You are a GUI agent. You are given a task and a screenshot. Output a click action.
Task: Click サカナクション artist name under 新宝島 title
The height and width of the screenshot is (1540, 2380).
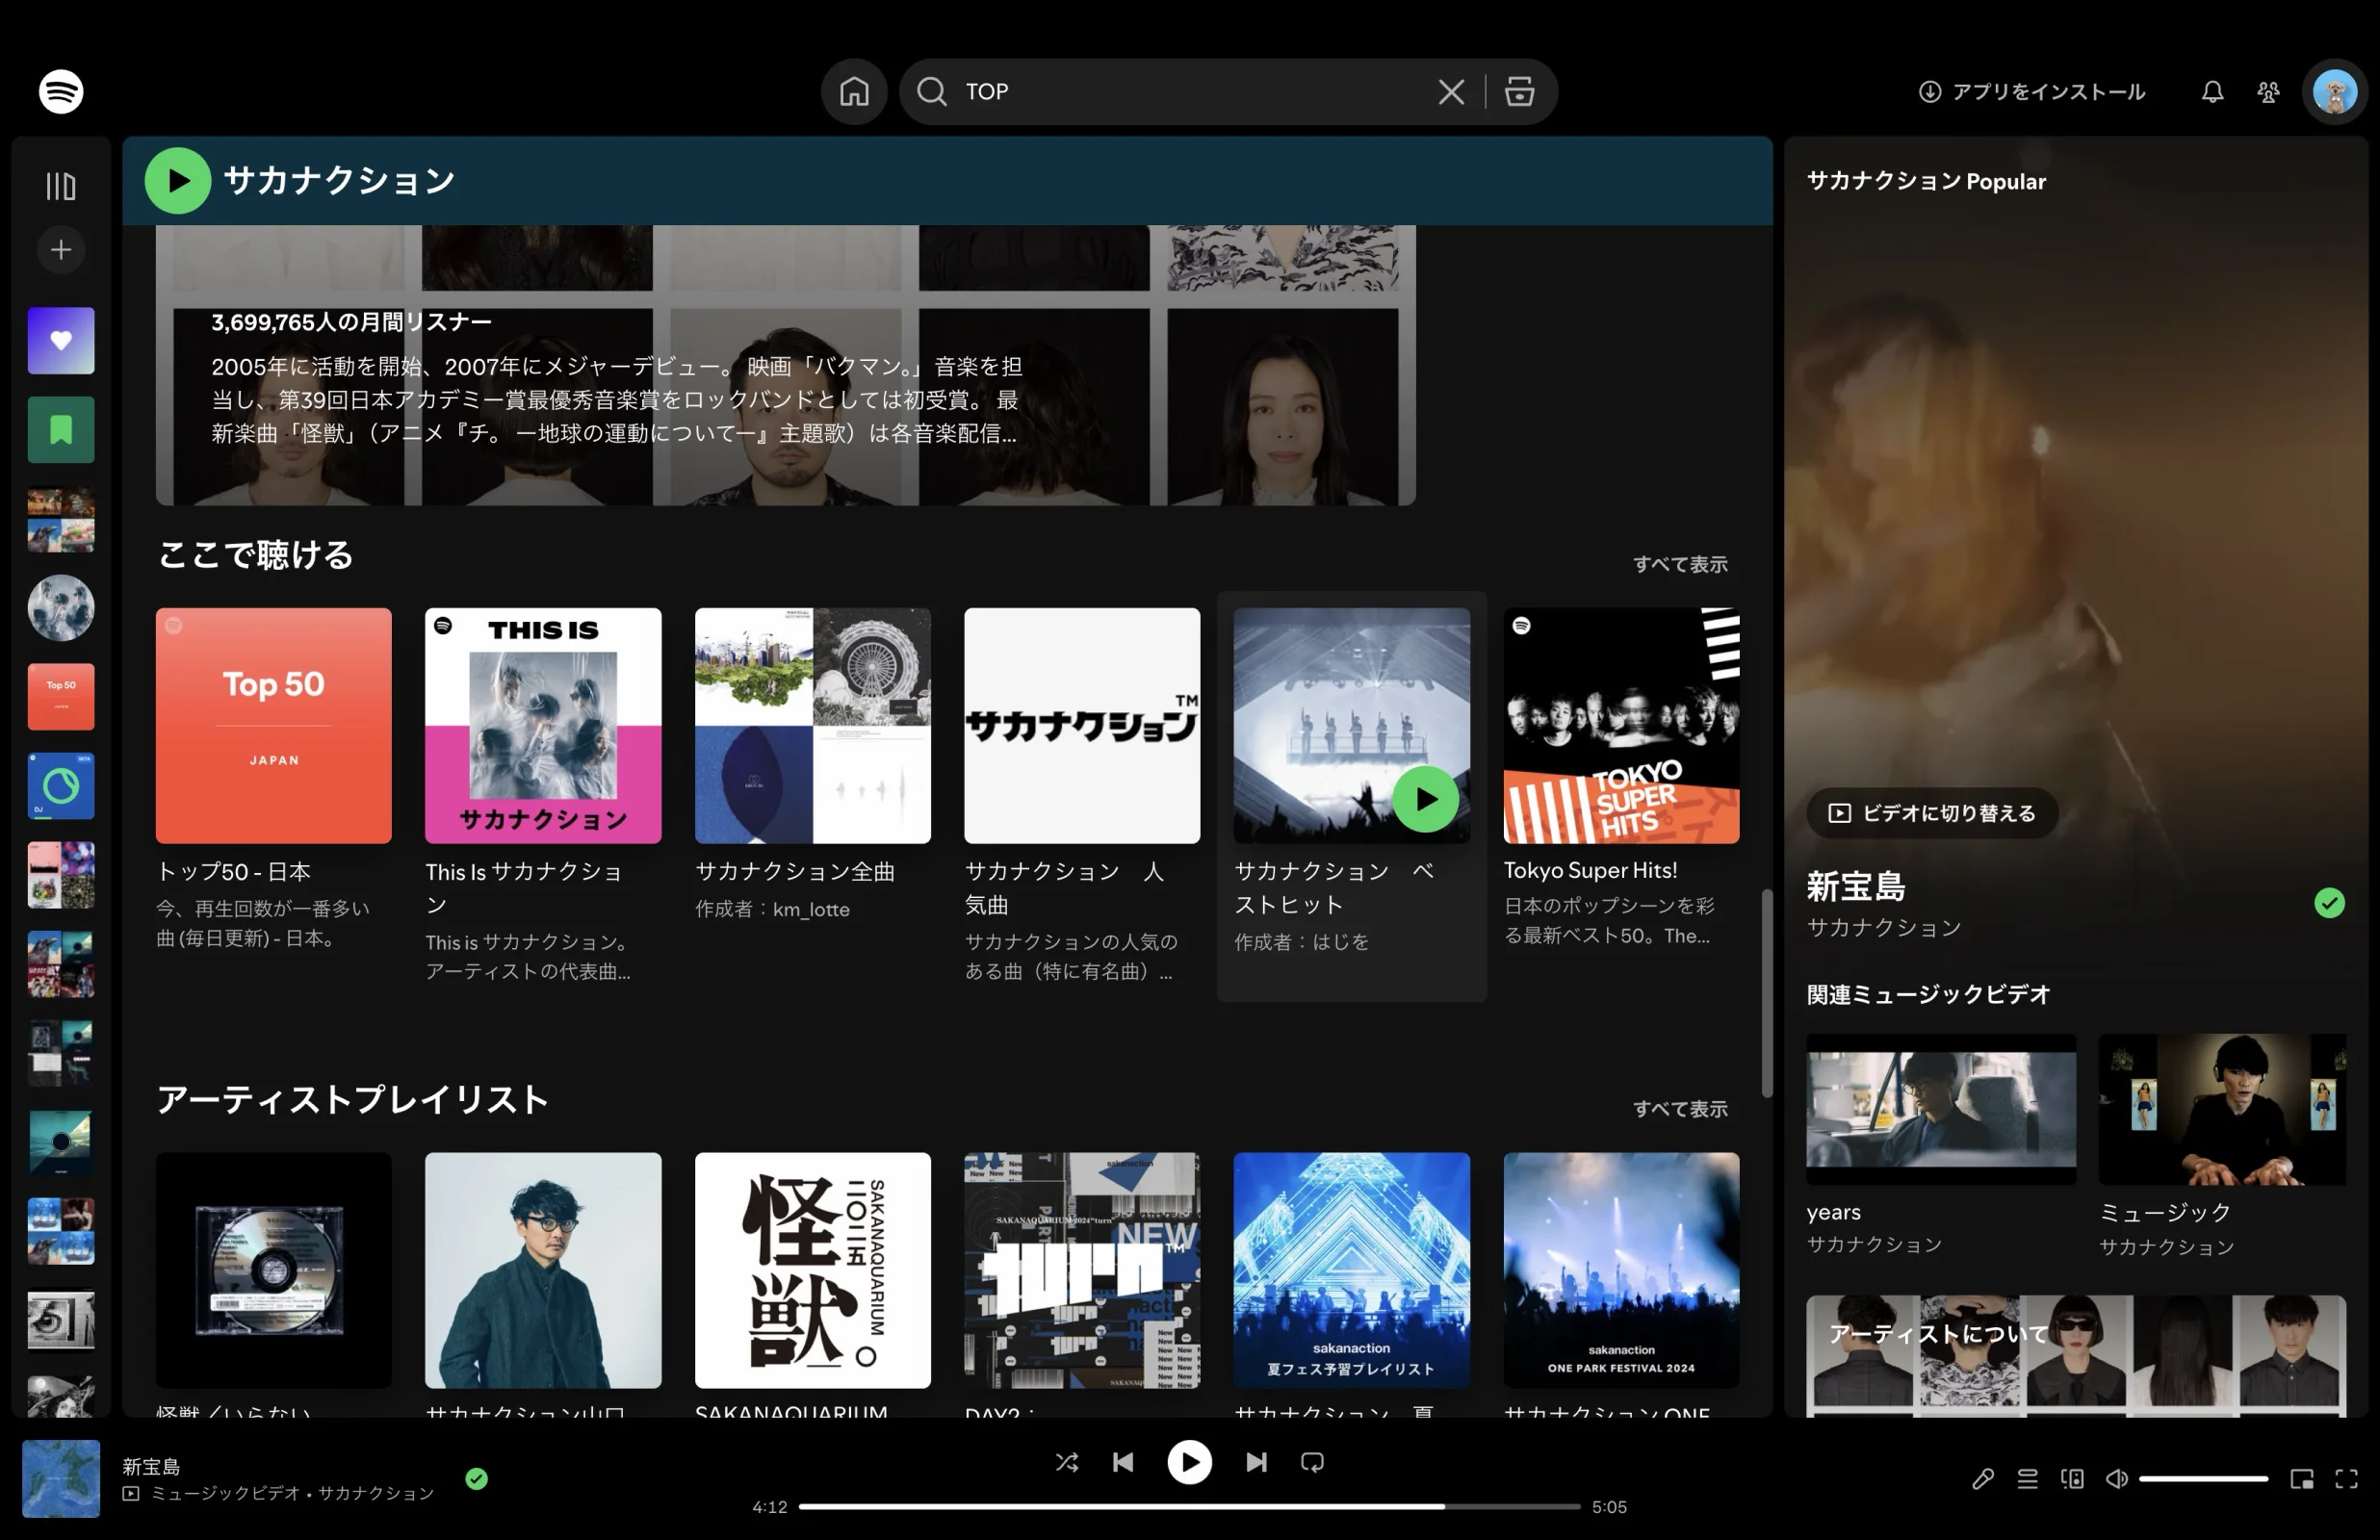coord(1884,928)
